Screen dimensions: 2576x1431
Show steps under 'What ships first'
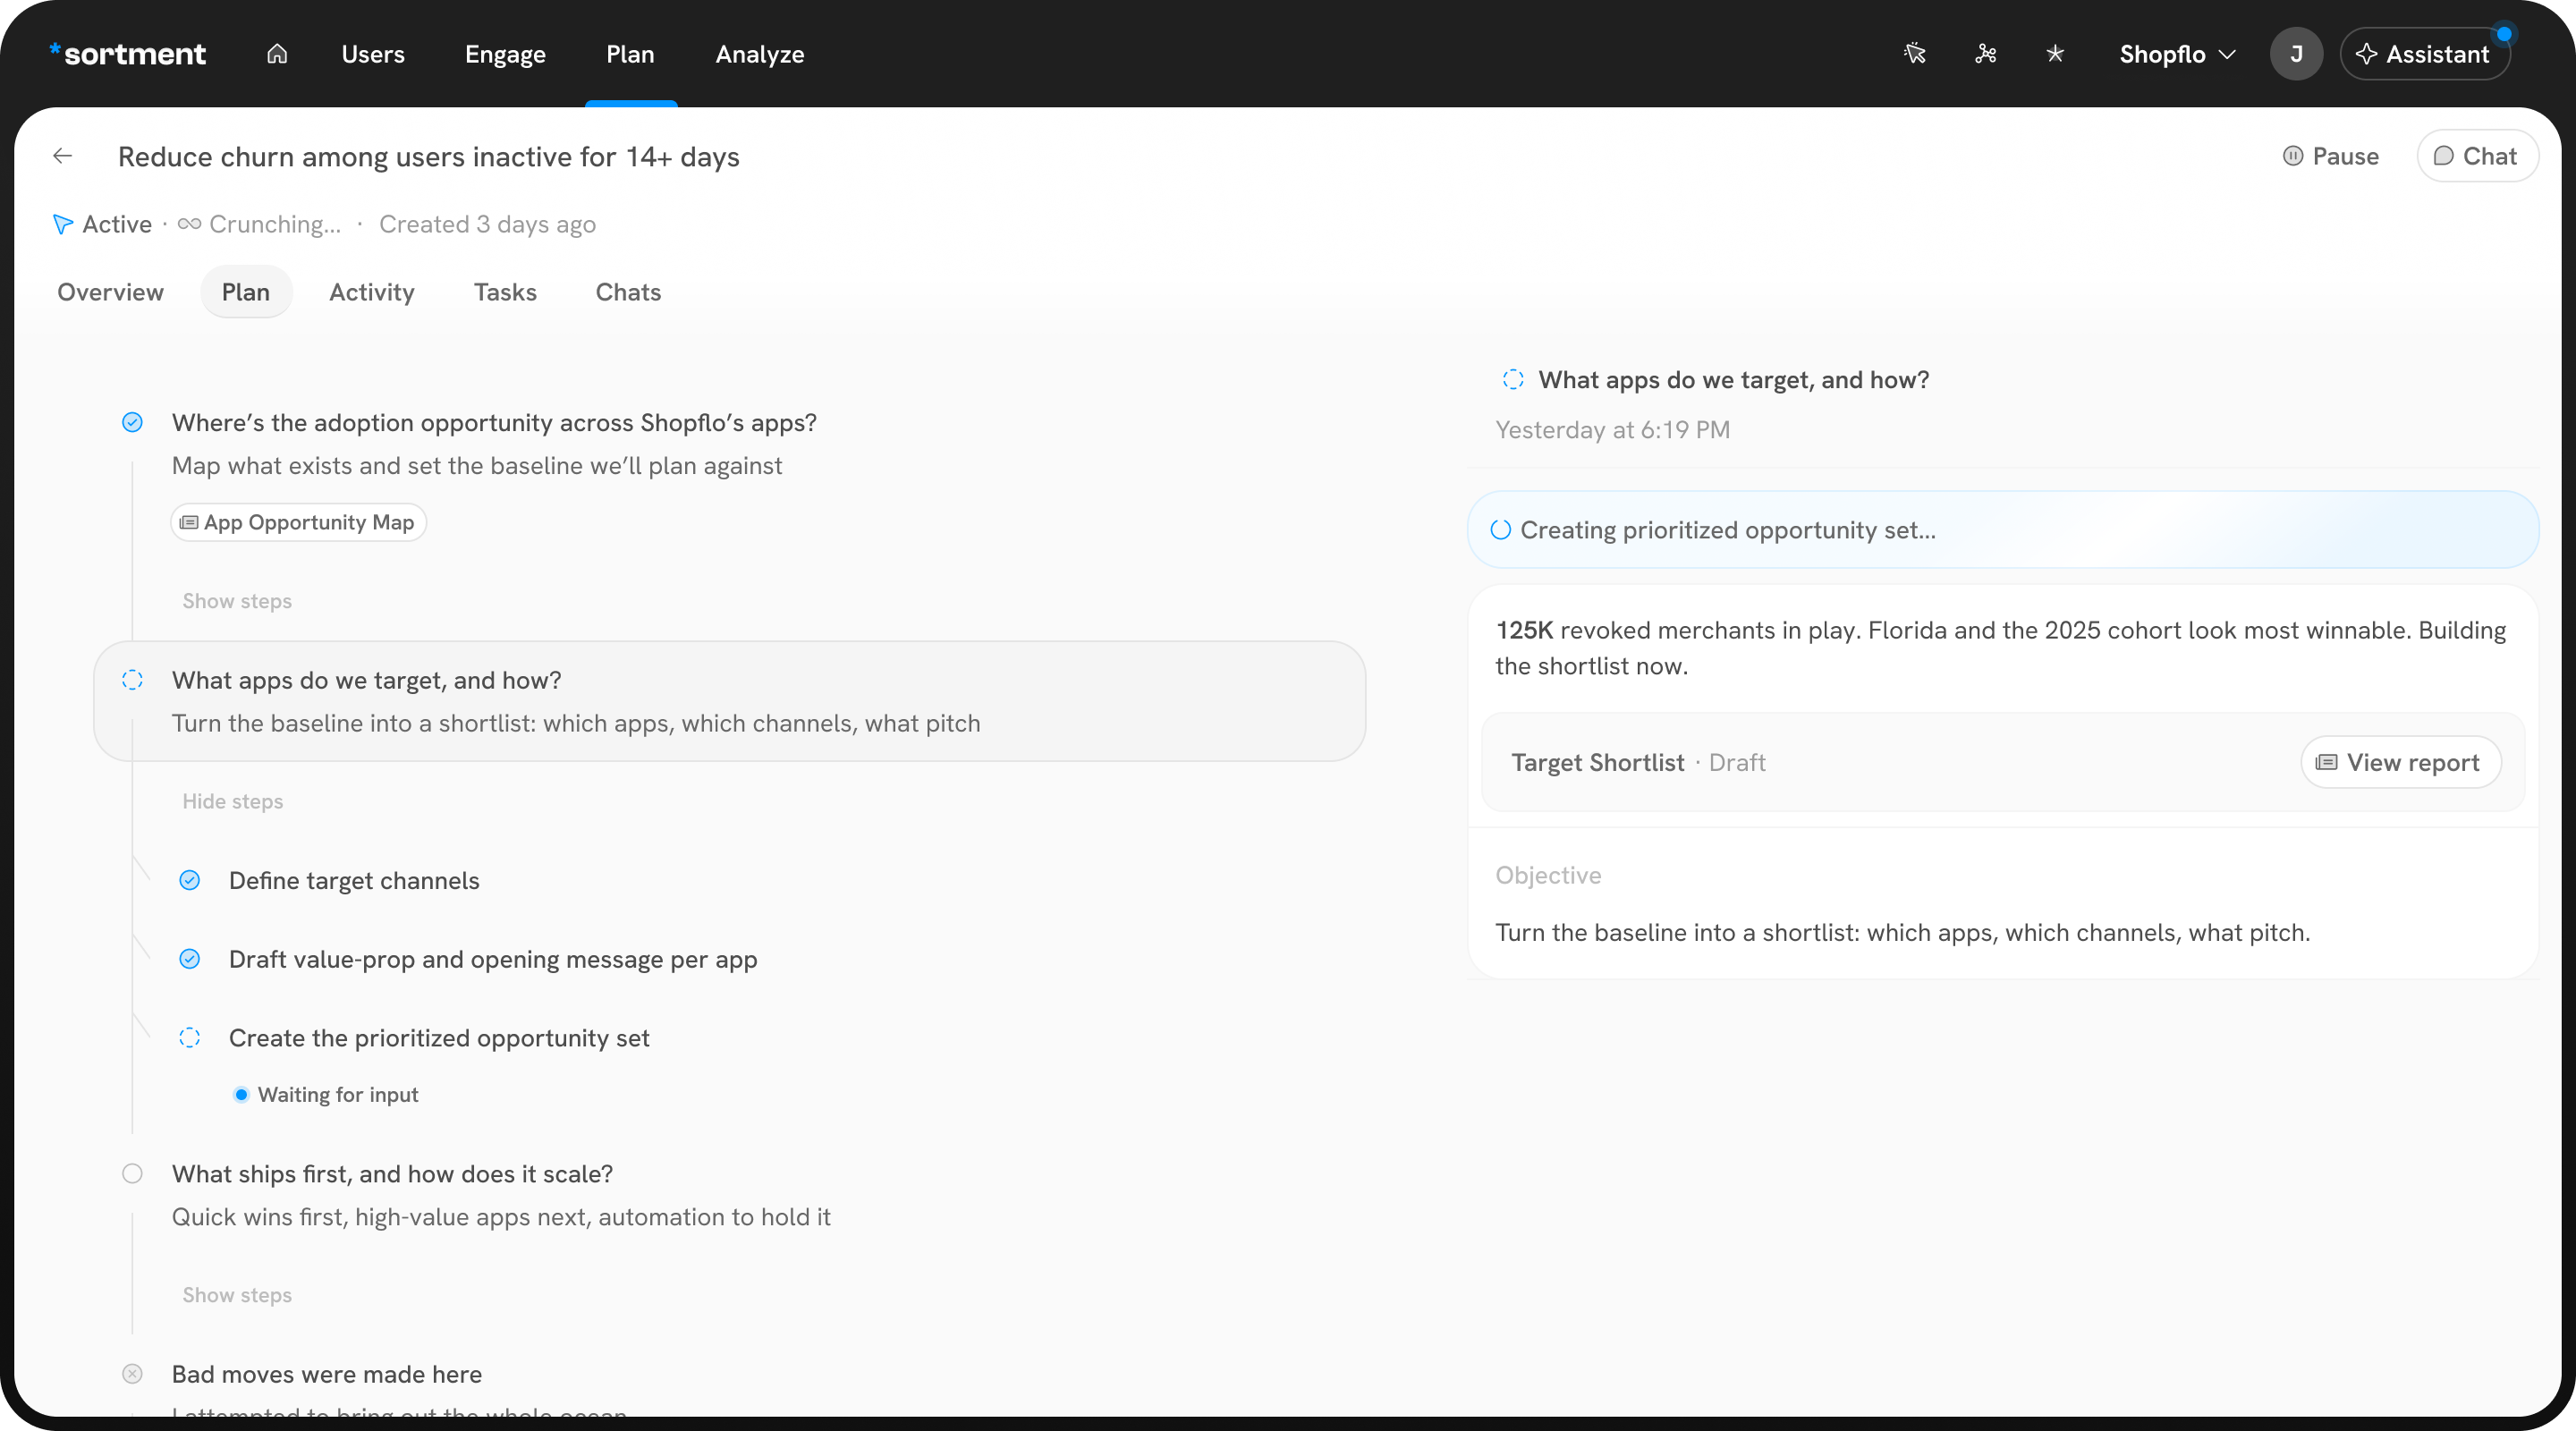point(237,1295)
